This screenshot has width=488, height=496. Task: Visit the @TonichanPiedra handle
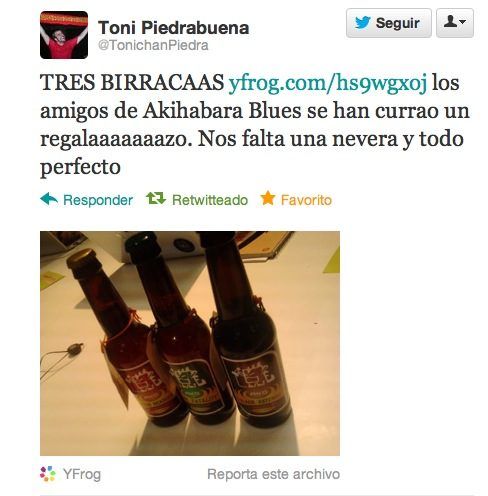pos(153,45)
